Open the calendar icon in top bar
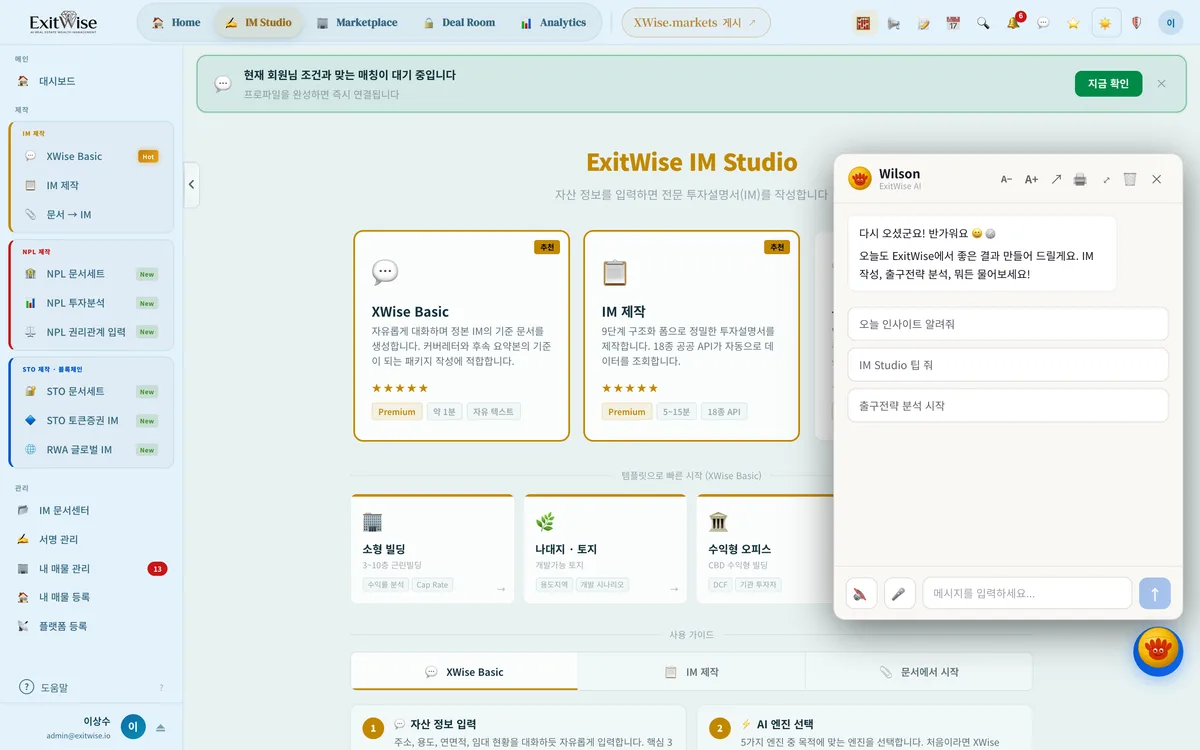This screenshot has width=1200, height=750. point(953,23)
